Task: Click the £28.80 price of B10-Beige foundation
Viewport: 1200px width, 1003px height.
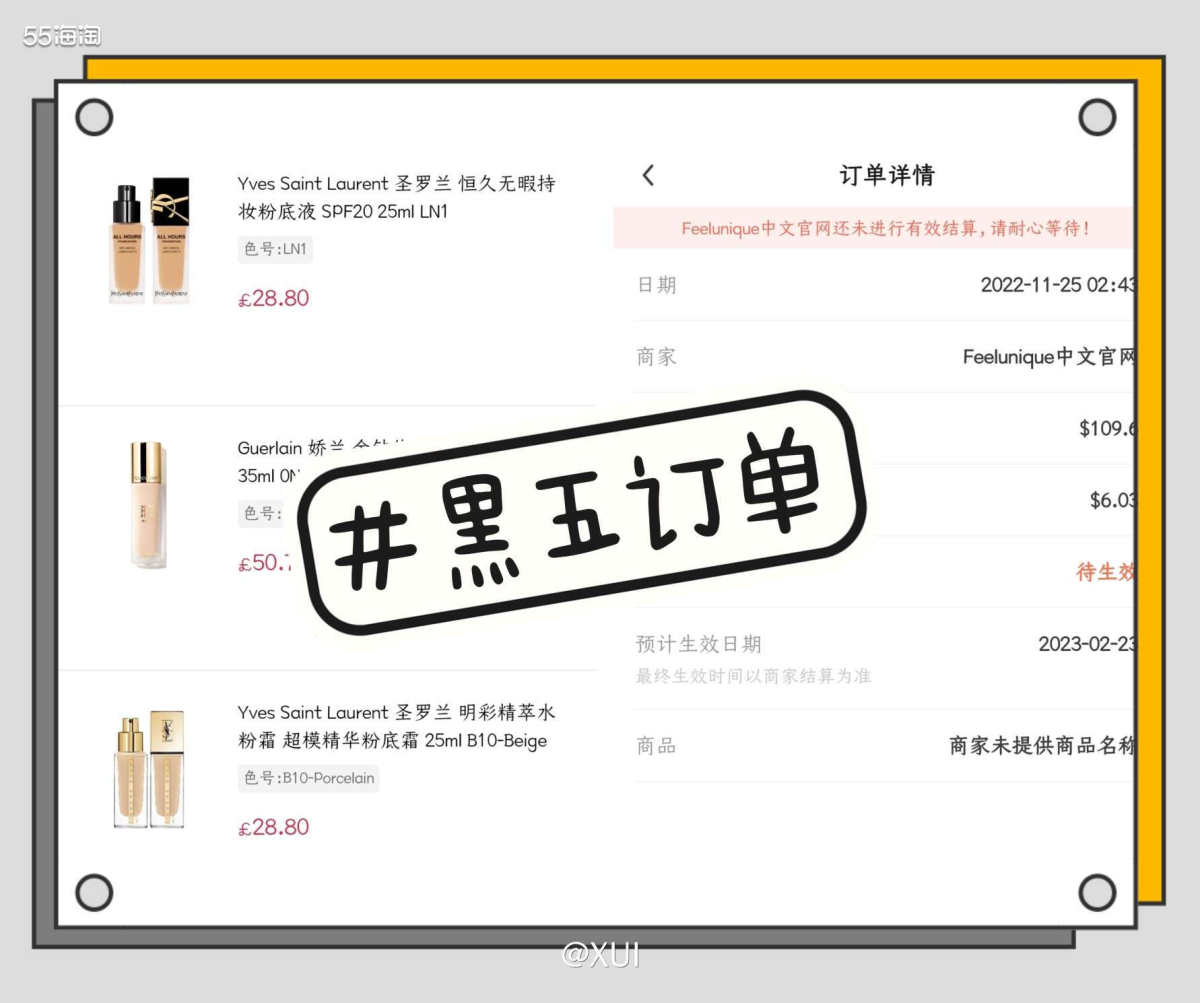Action: point(273,827)
